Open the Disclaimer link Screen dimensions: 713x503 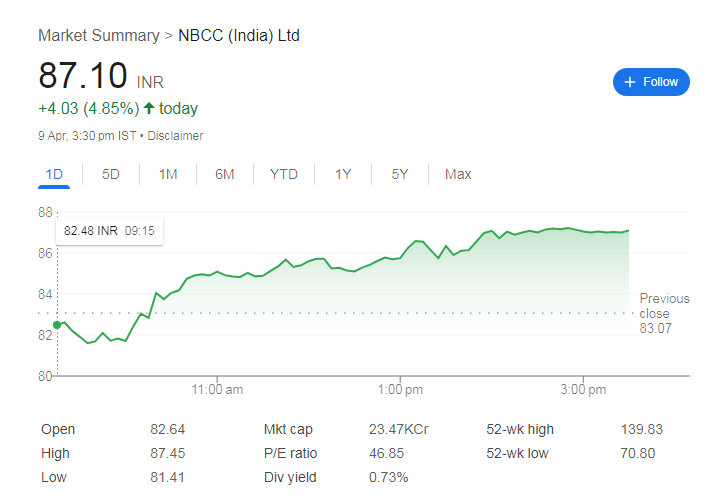tap(176, 136)
